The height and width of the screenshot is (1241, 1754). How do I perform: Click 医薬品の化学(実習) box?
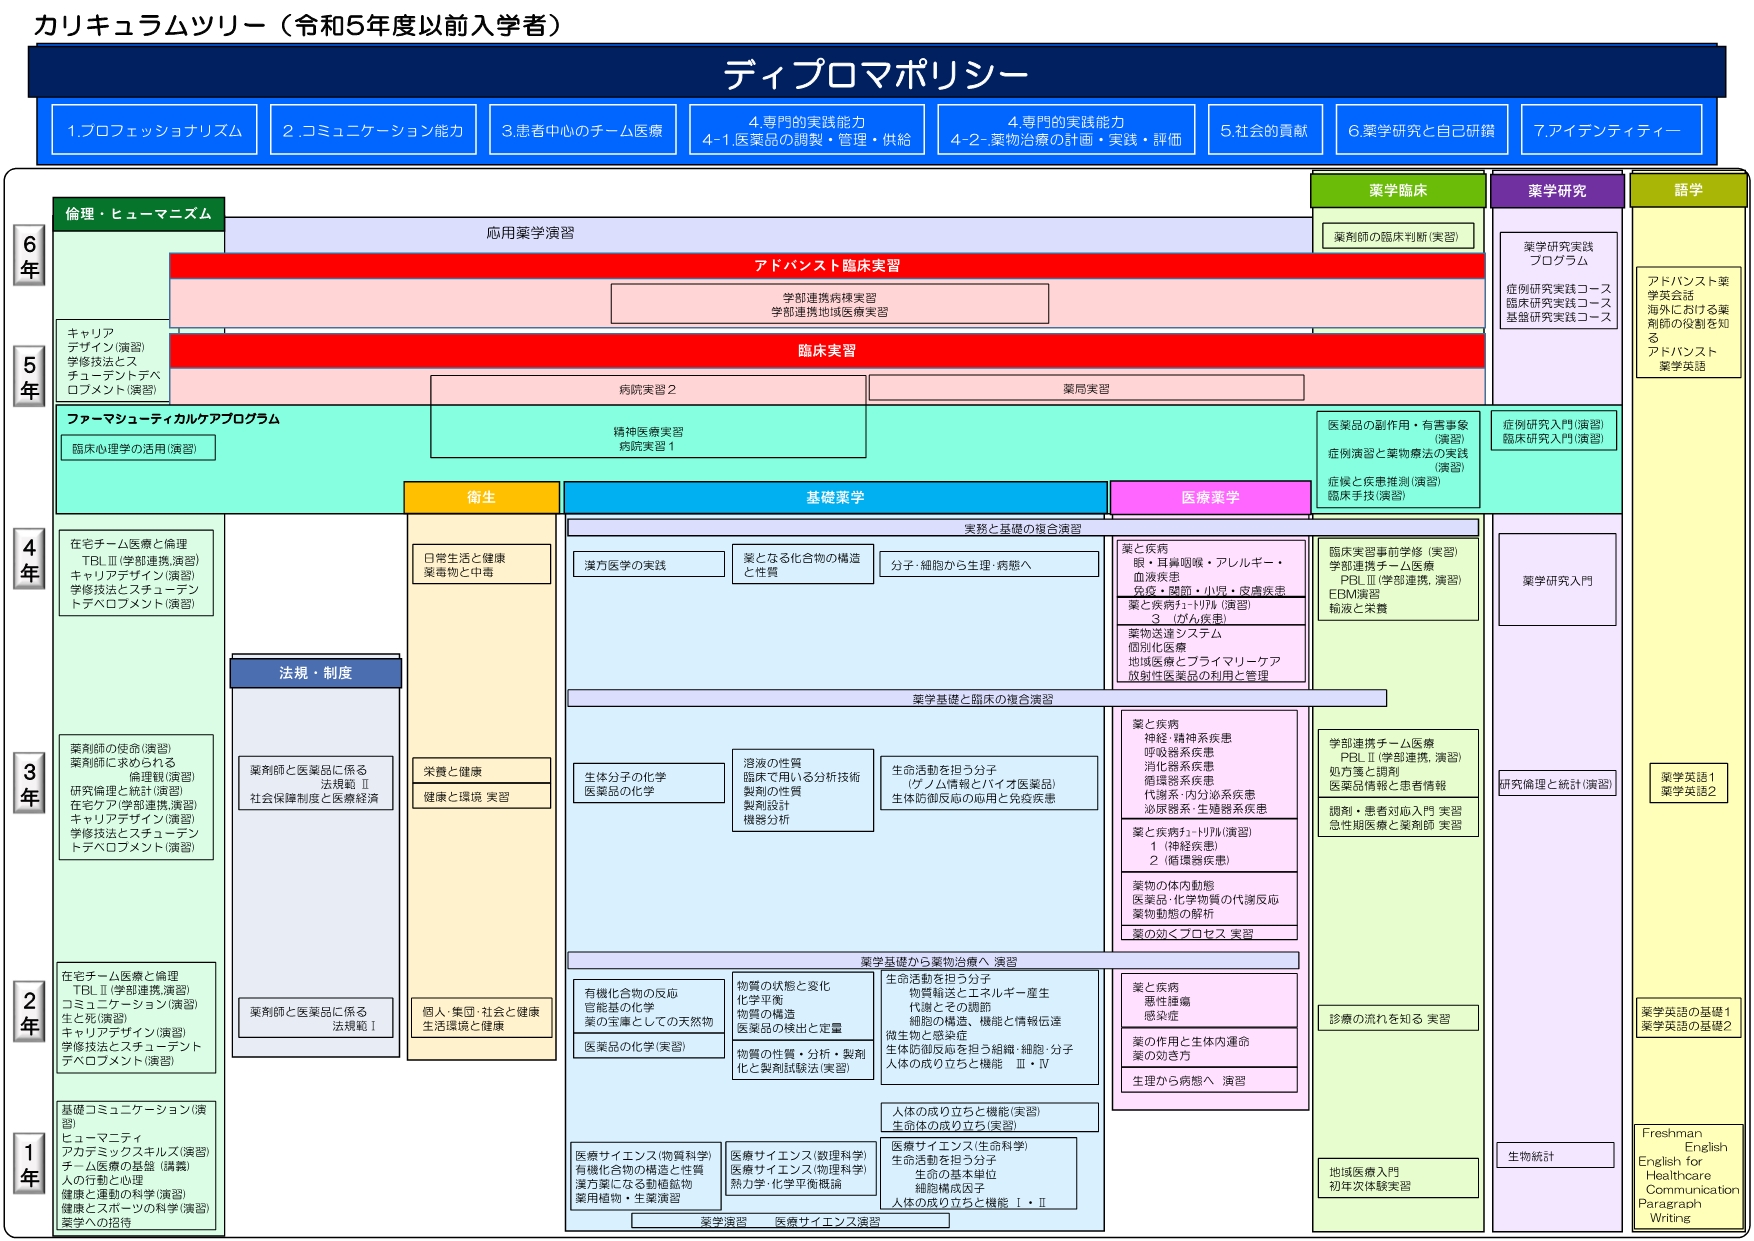[x=648, y=1046]
